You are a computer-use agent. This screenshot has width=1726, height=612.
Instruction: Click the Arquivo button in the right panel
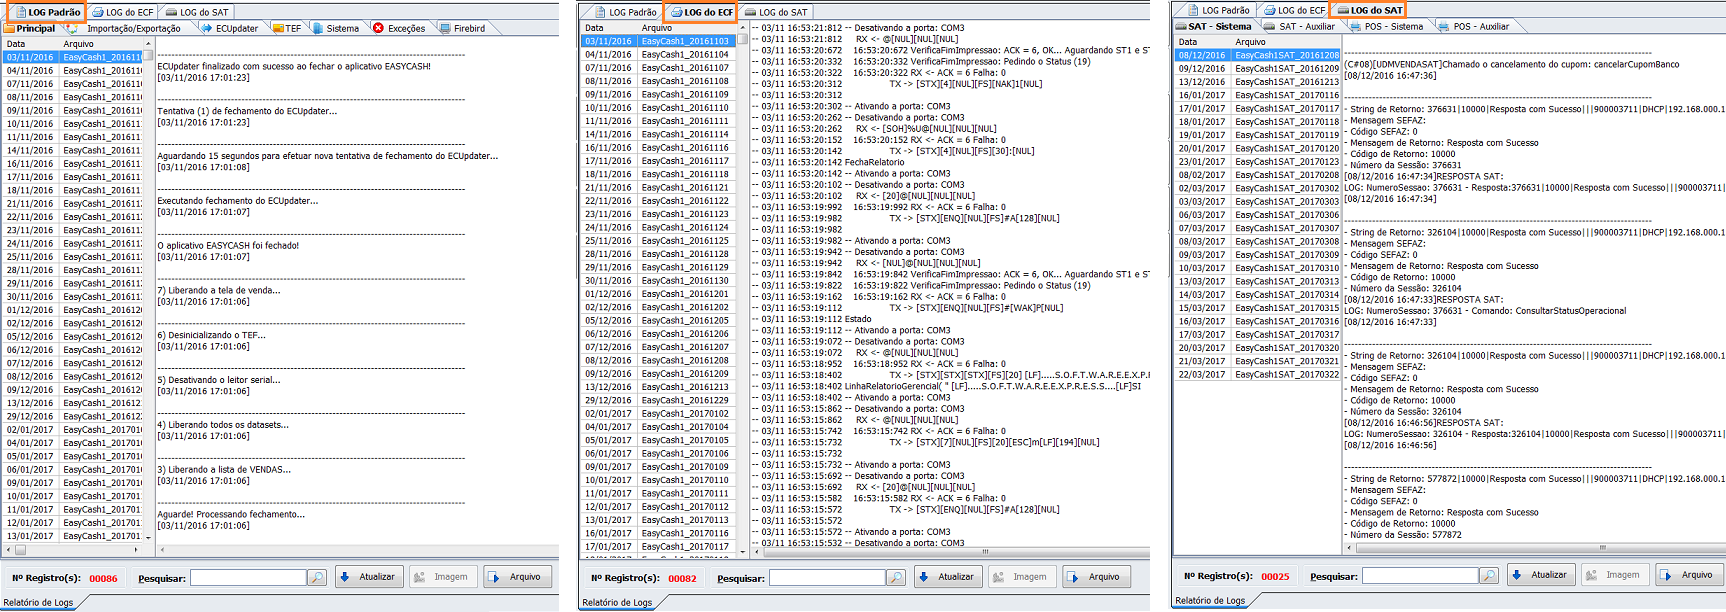pos(1690,575)
